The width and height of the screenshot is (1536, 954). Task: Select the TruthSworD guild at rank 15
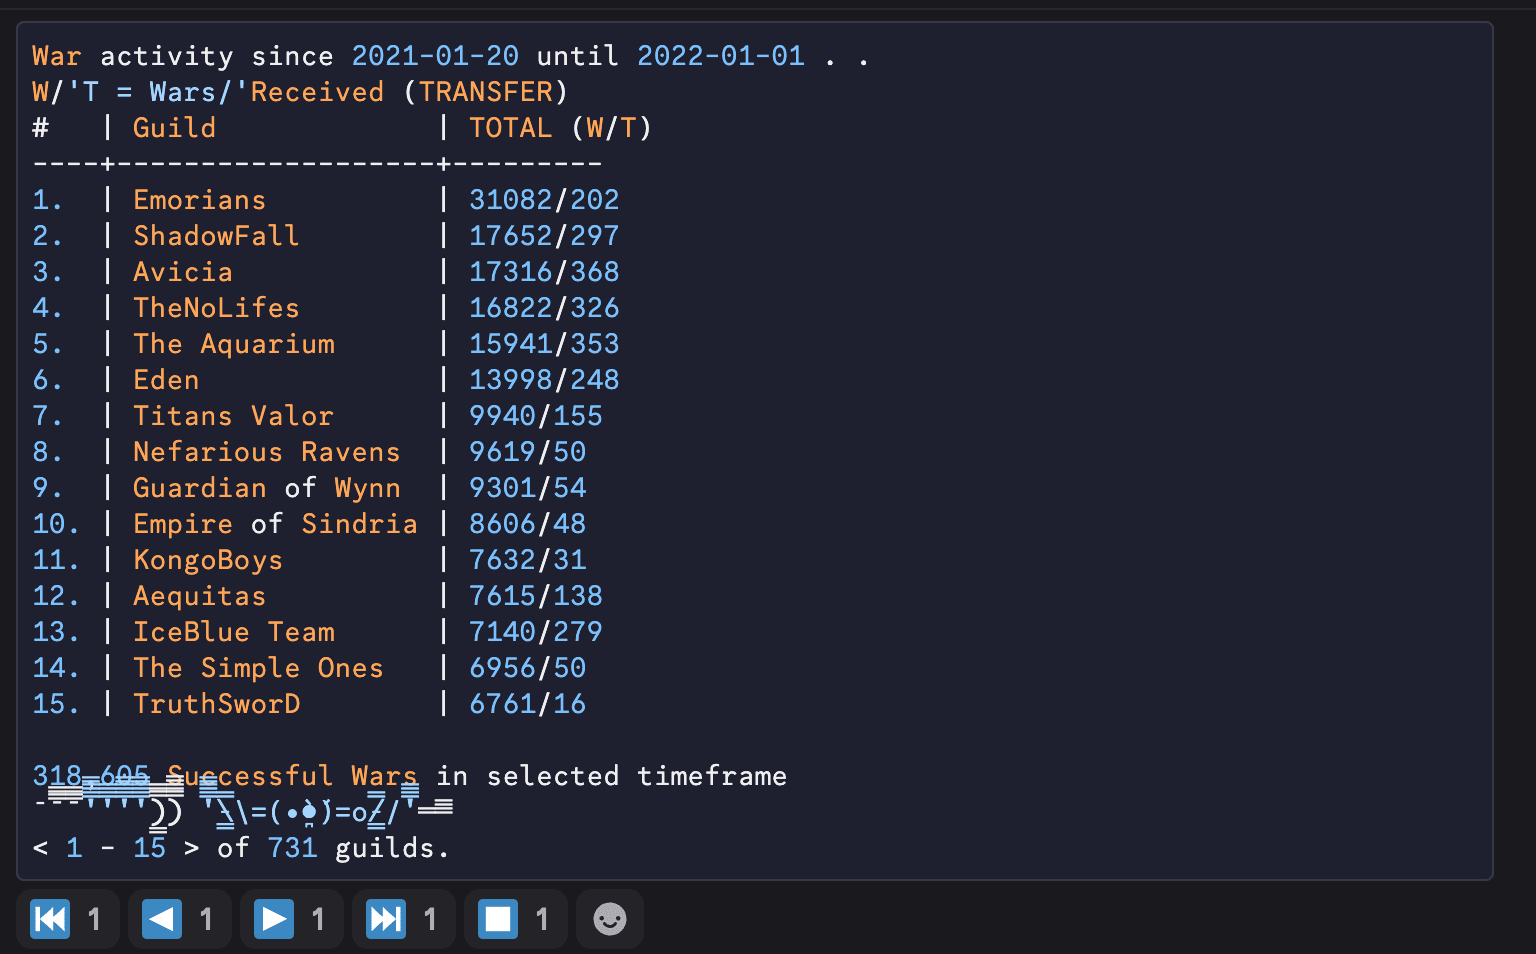[216, 703]
